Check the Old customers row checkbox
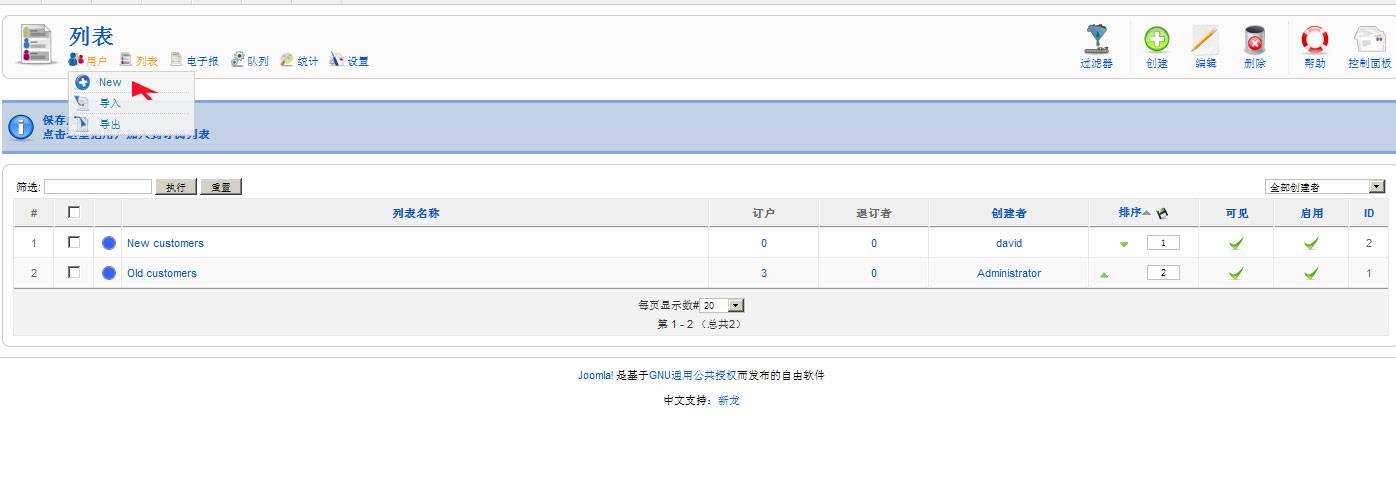 coord(74,272)
